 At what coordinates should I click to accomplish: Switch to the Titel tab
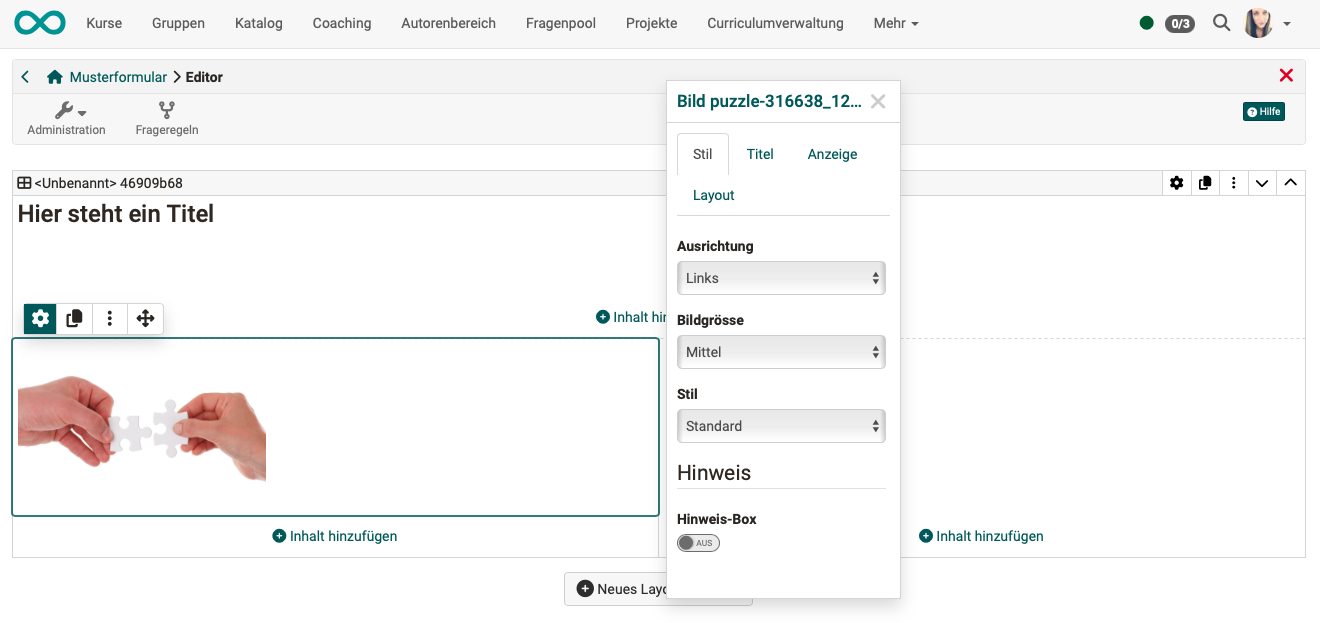pos(760,154)
